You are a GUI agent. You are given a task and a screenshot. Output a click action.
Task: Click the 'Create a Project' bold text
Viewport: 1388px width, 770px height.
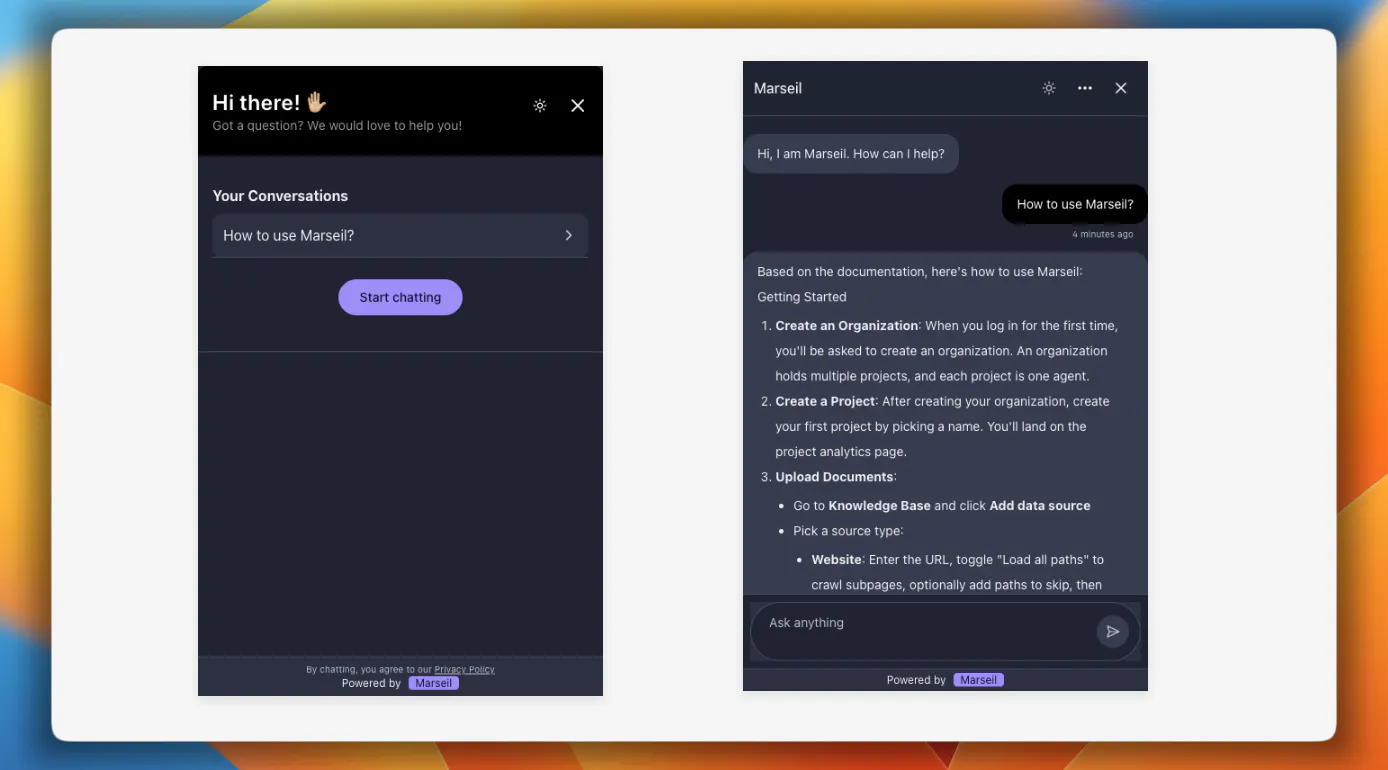click(826, 401)
